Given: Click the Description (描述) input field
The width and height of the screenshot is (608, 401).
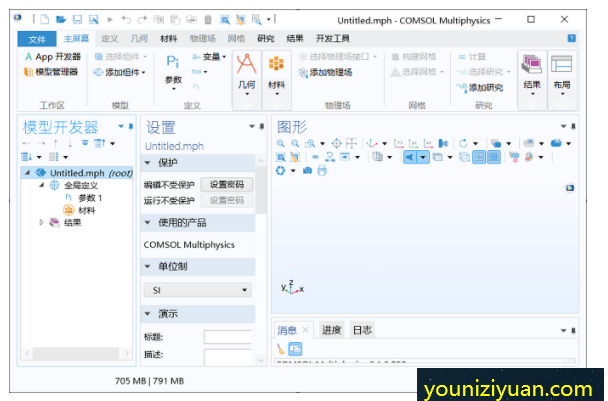Looking at the screenshot, I should [x=228, y=357].
